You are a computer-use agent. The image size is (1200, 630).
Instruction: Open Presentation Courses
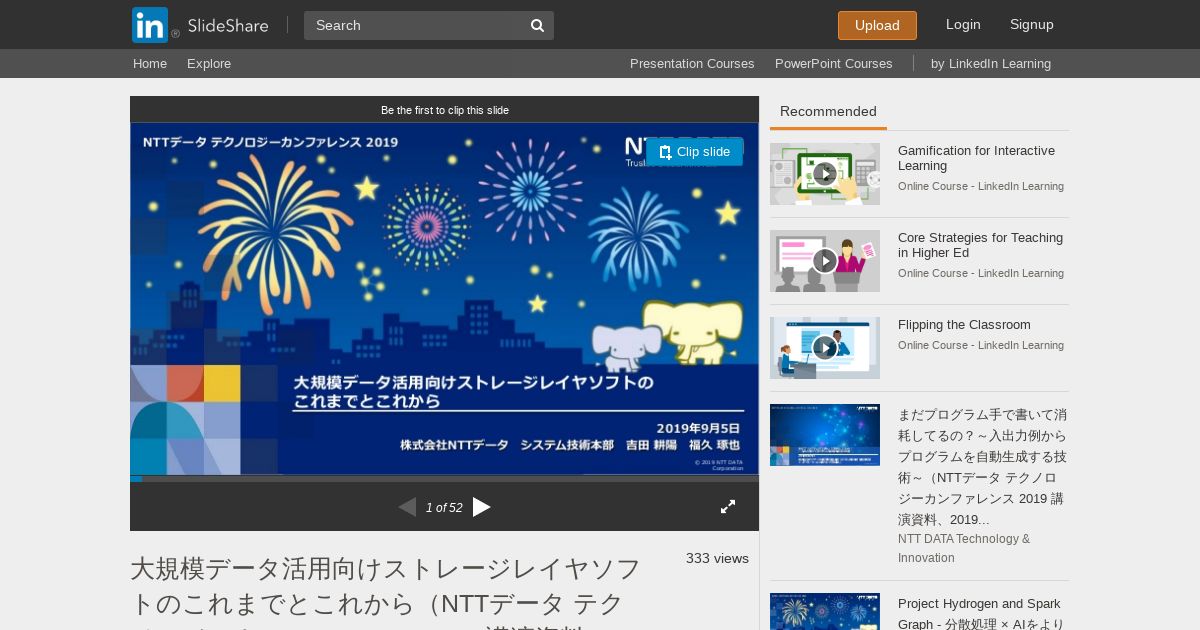[692, 63]
